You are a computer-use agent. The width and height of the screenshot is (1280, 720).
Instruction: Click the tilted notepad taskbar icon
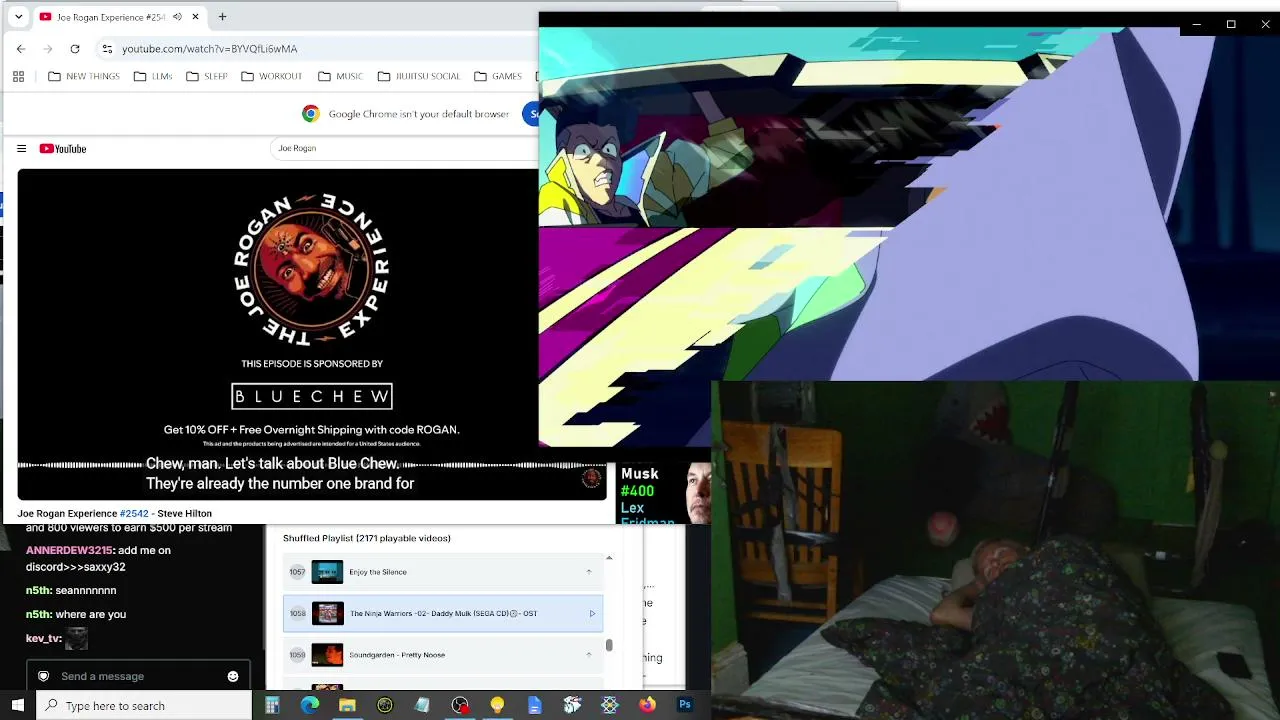pos(422,705)
